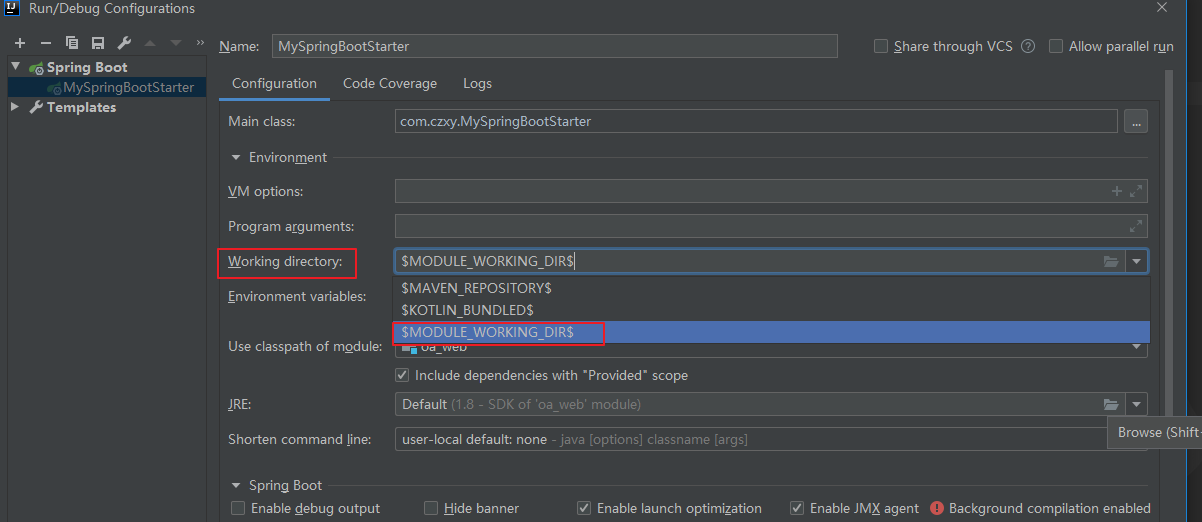Screen dimensions: 1202x522
Task: Click the browse folder icon in JRE field
Action: click(1110, 405)
